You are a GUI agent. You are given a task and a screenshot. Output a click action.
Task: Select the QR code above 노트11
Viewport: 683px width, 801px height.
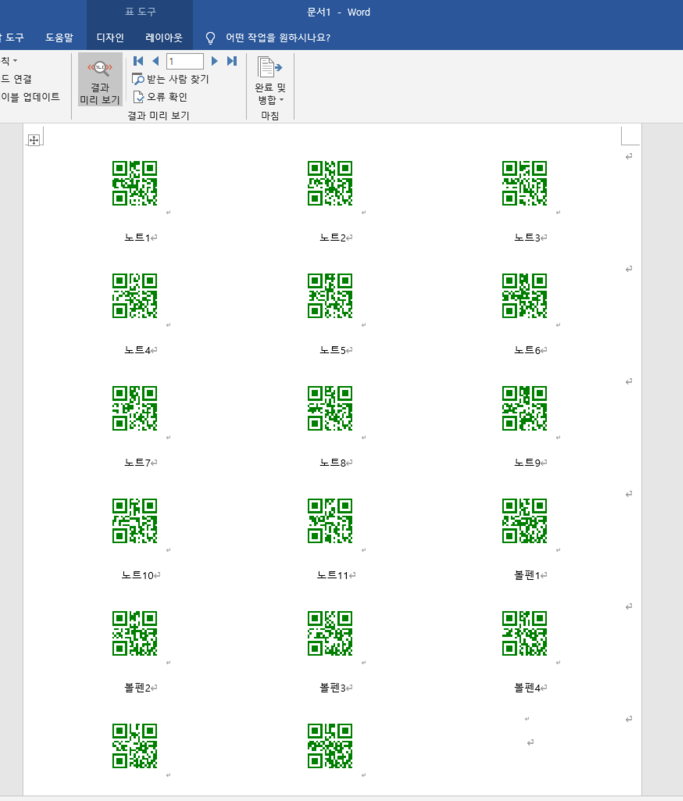click(x=330, y=521)
